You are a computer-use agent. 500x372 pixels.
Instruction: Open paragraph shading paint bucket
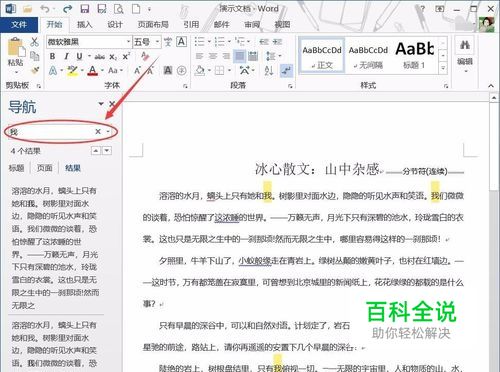[x=200, y=70]
